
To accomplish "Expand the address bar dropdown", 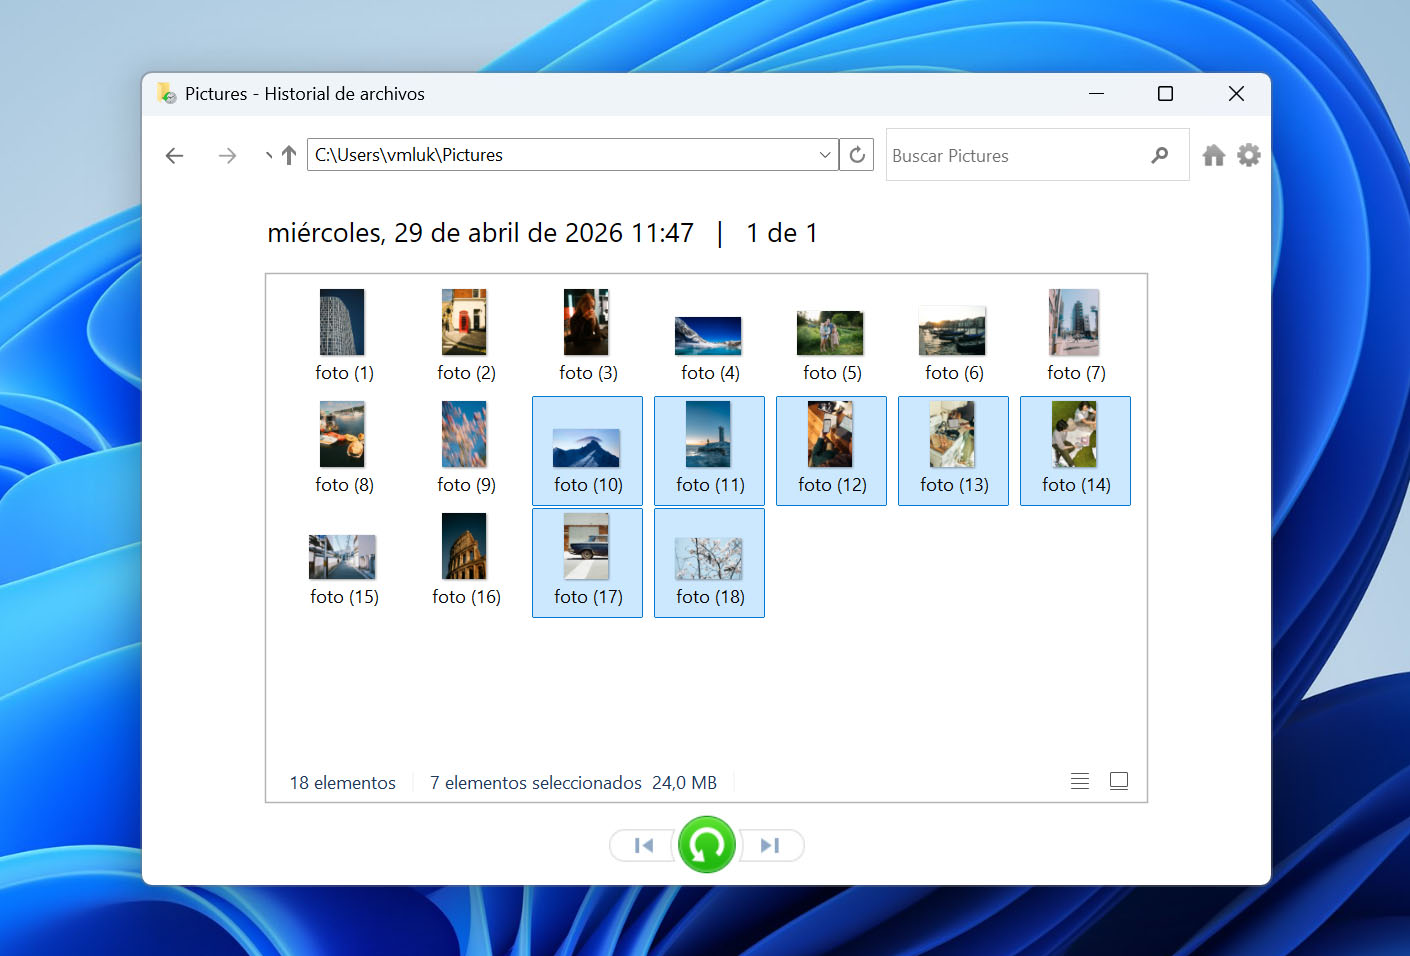I will click(825, 155).
